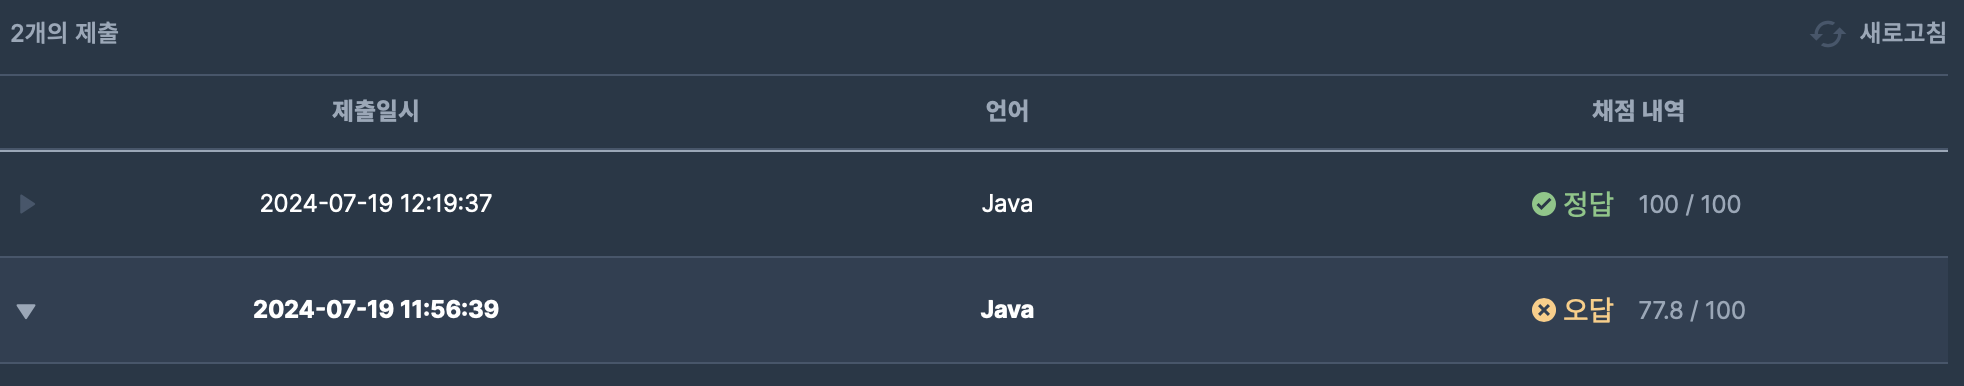Collapse the 11:56:39 submission row
Viewport: 1964px width, 386px height.
click(27, 311)
